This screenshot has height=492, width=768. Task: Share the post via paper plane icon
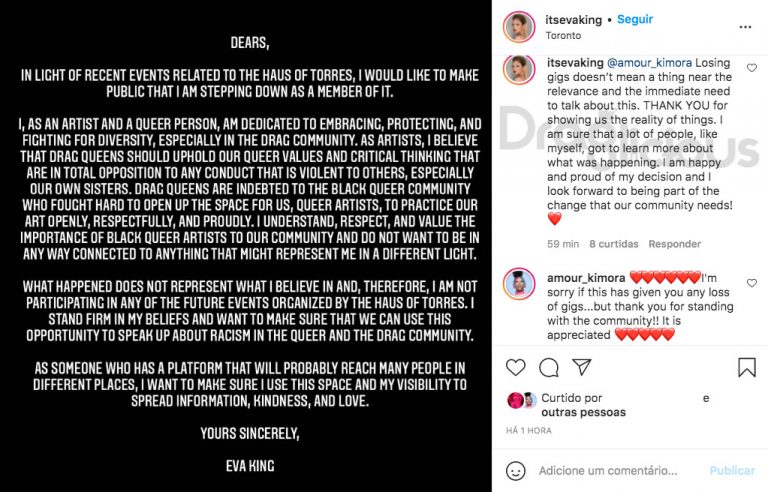[x=582, y=367]
